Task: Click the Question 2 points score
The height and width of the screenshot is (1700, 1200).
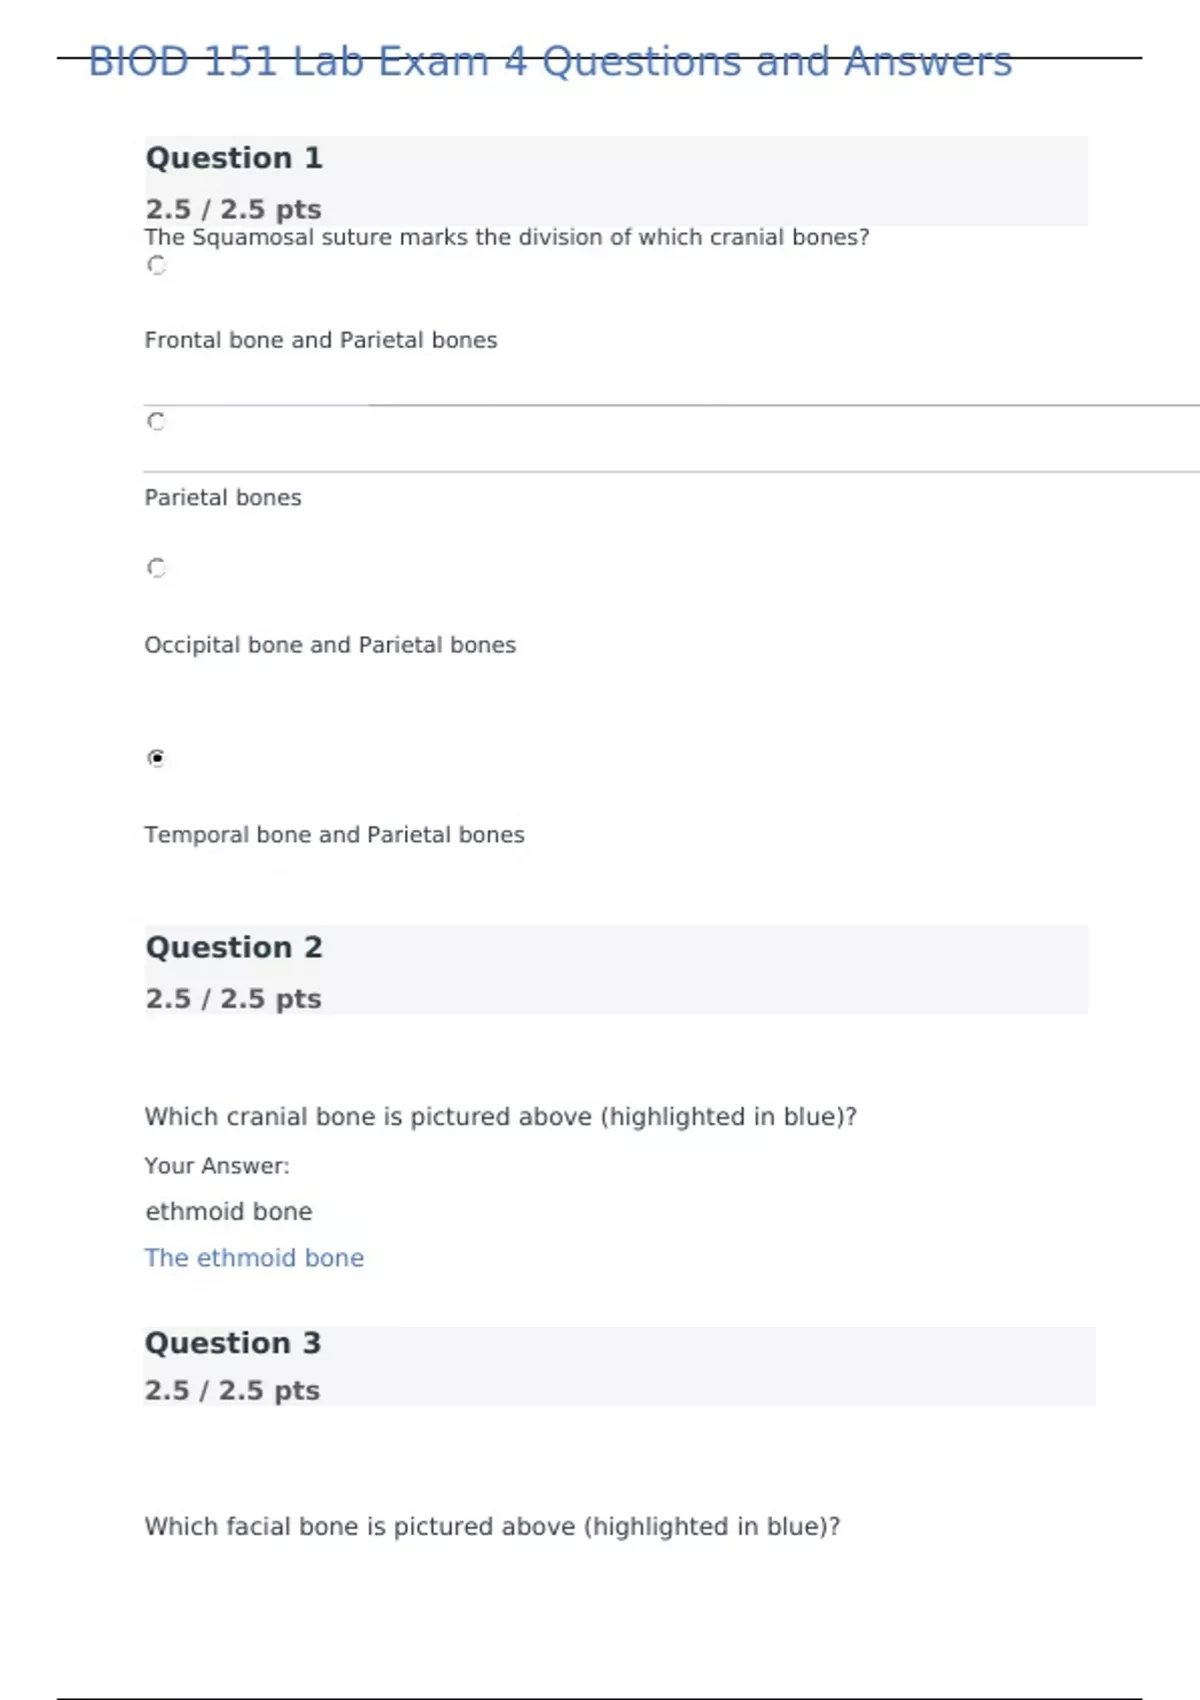Action: (233, 998)
